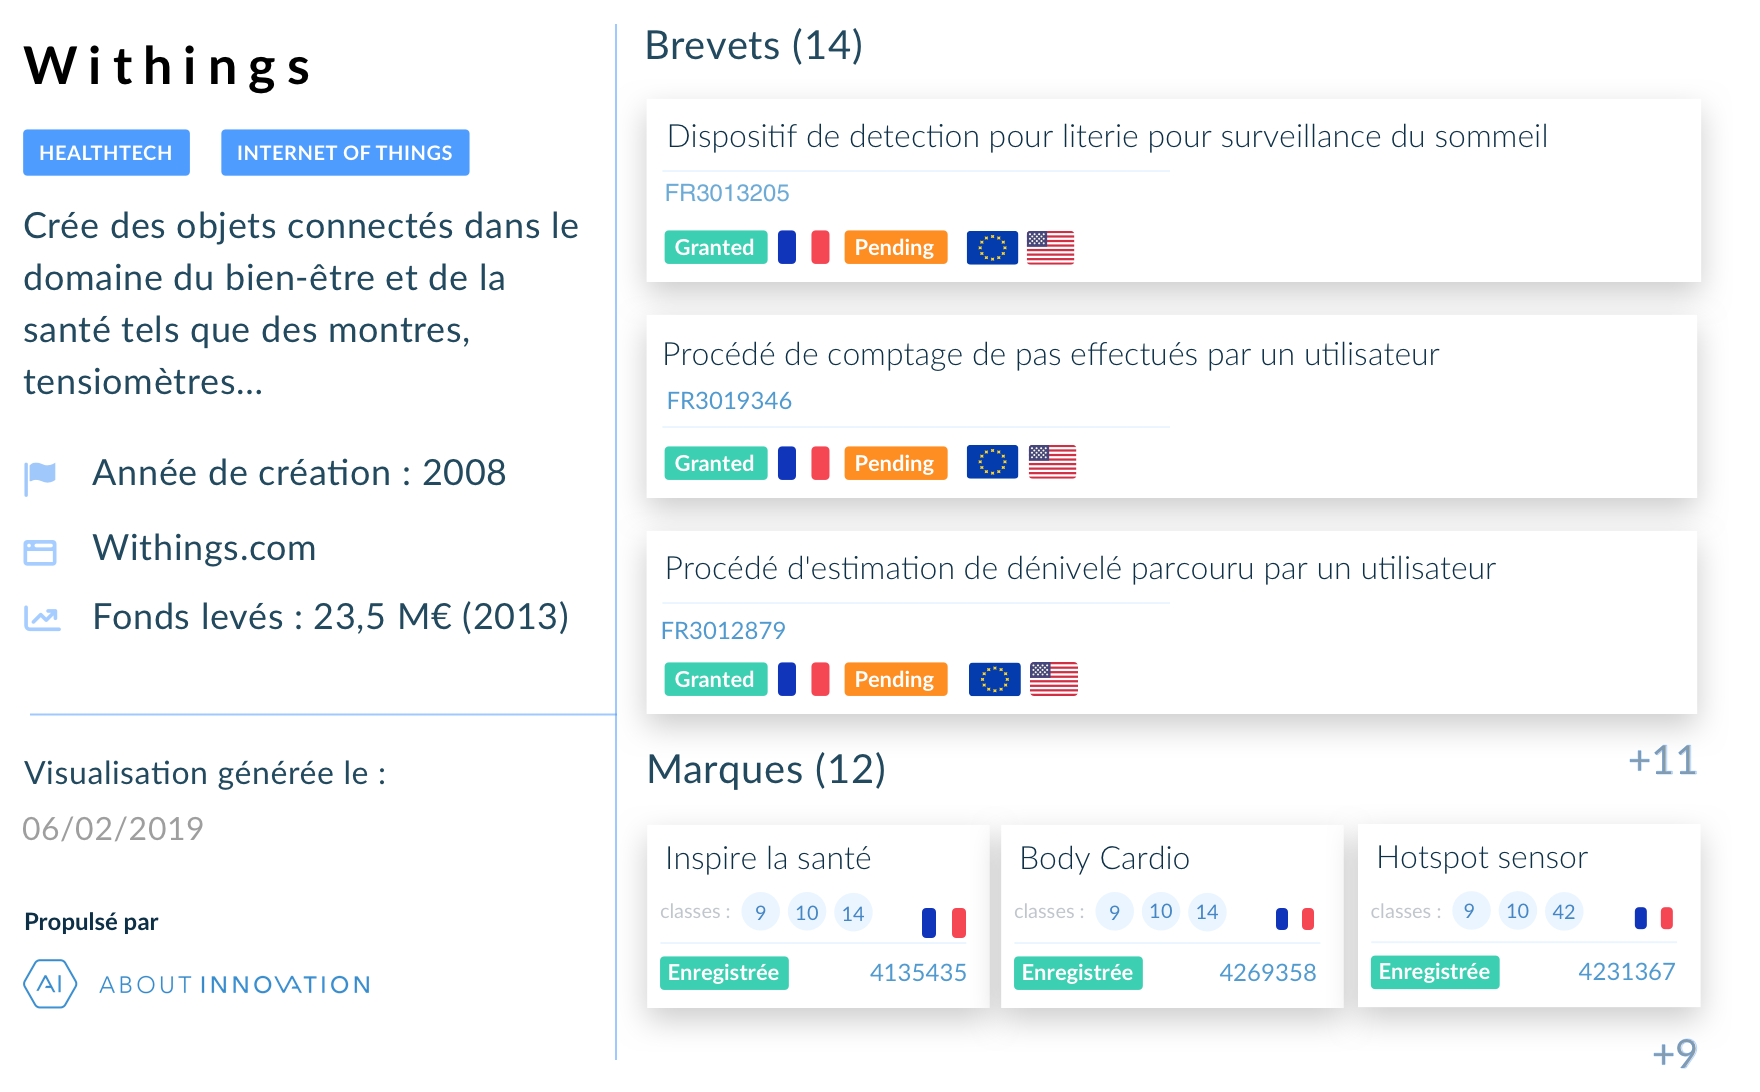Click the French flag on Inspire la santé card
The height and width of the screenshot is (1092, 1760).
[944, 922]
